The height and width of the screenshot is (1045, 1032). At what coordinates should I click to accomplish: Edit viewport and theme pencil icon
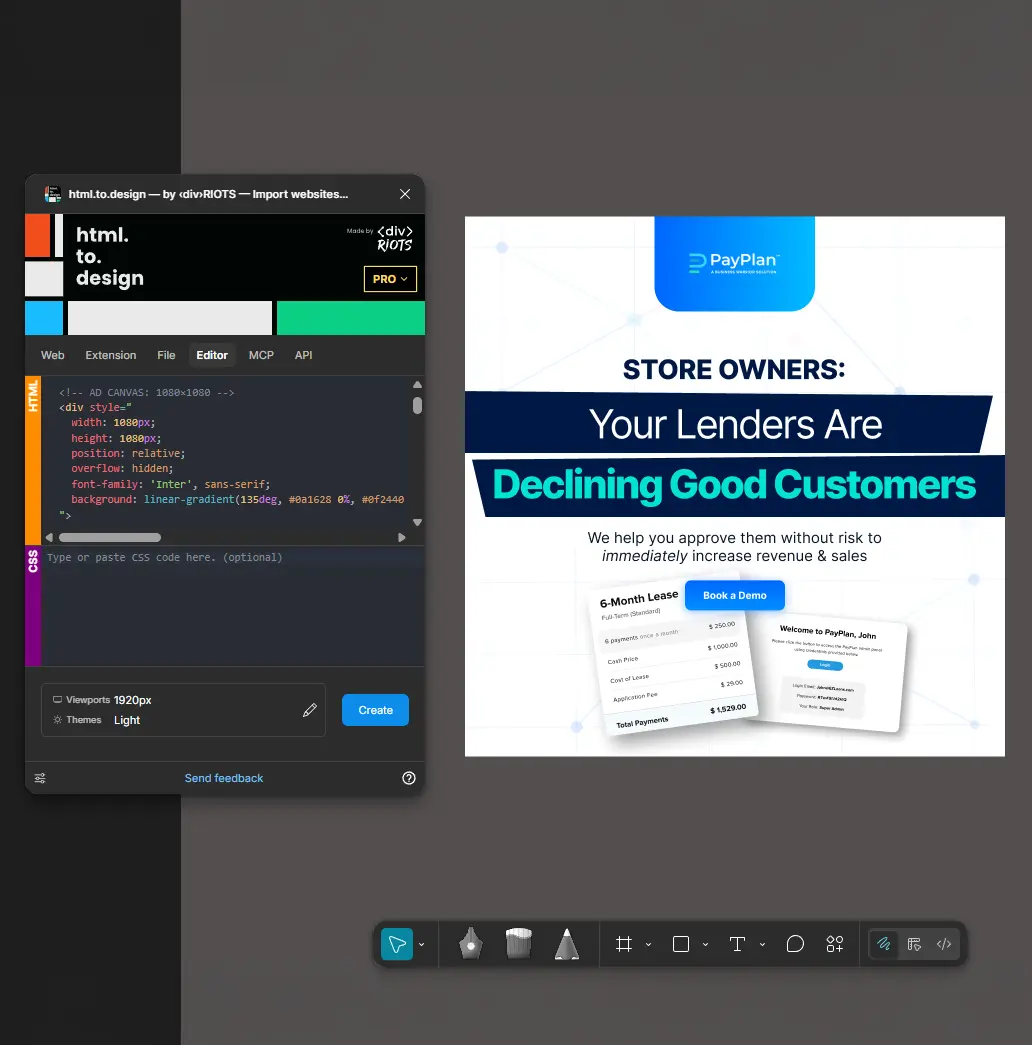coord(309,710)
